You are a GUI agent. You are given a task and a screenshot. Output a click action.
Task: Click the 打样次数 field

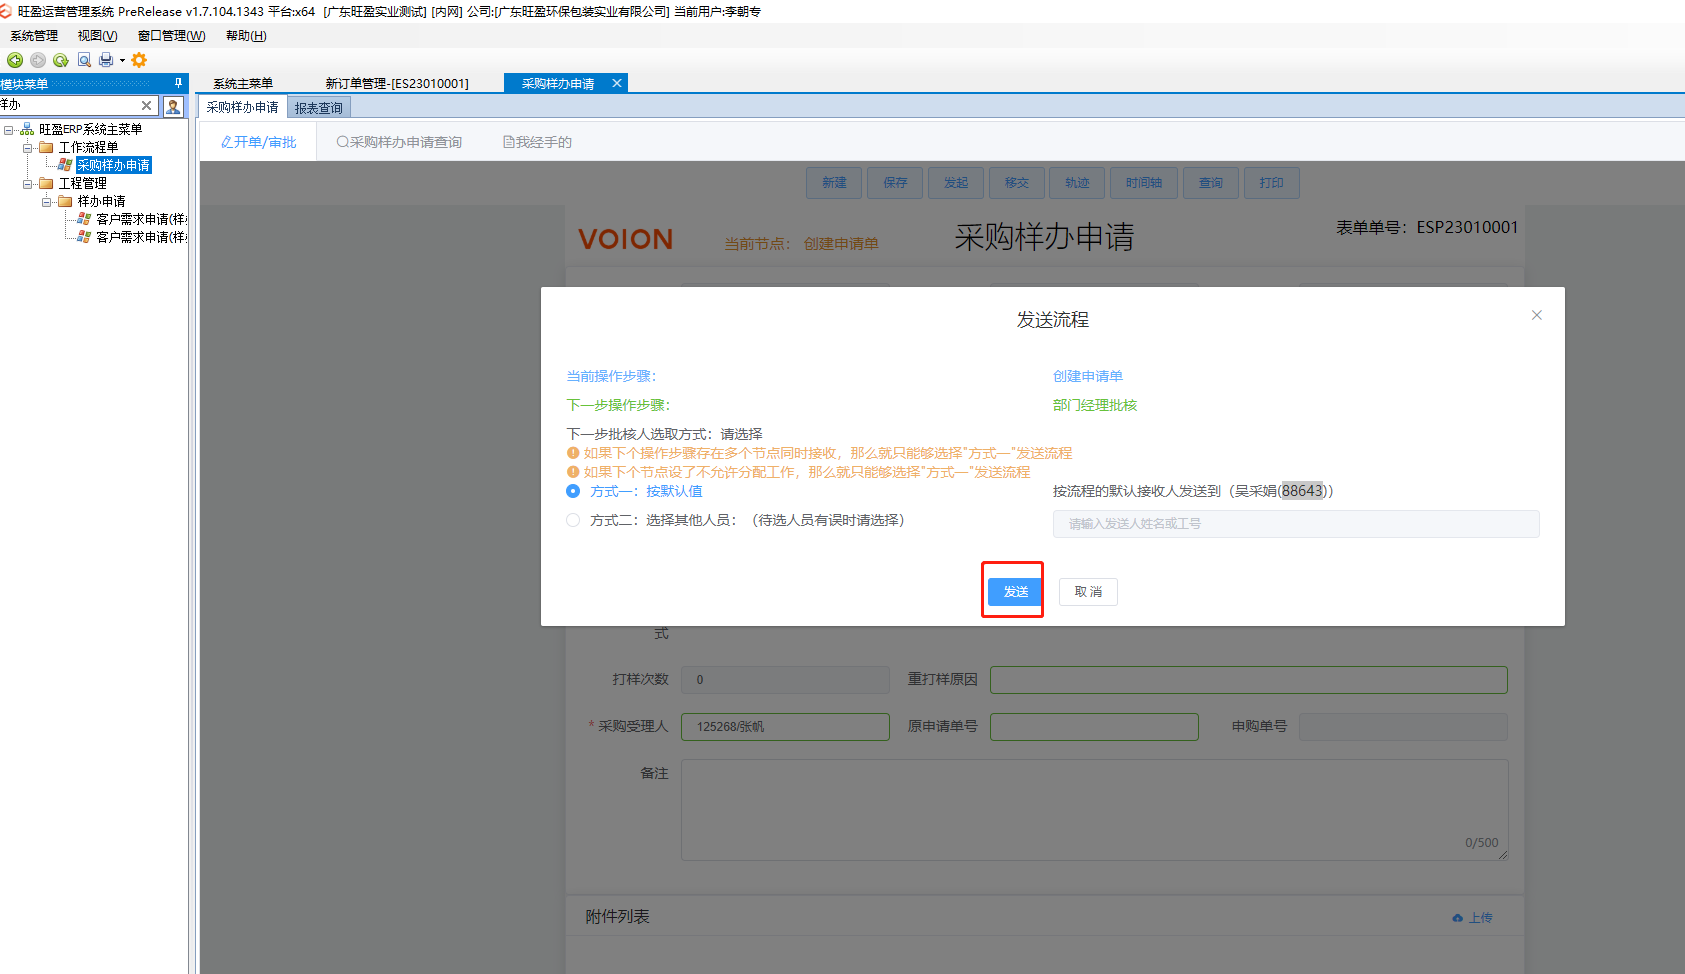[785, 680]
